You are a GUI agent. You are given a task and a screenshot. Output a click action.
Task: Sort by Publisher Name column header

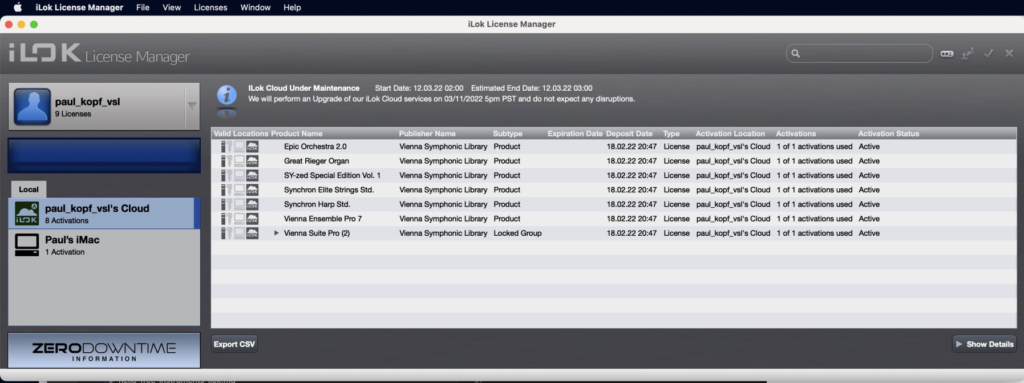tap(427, 133)
